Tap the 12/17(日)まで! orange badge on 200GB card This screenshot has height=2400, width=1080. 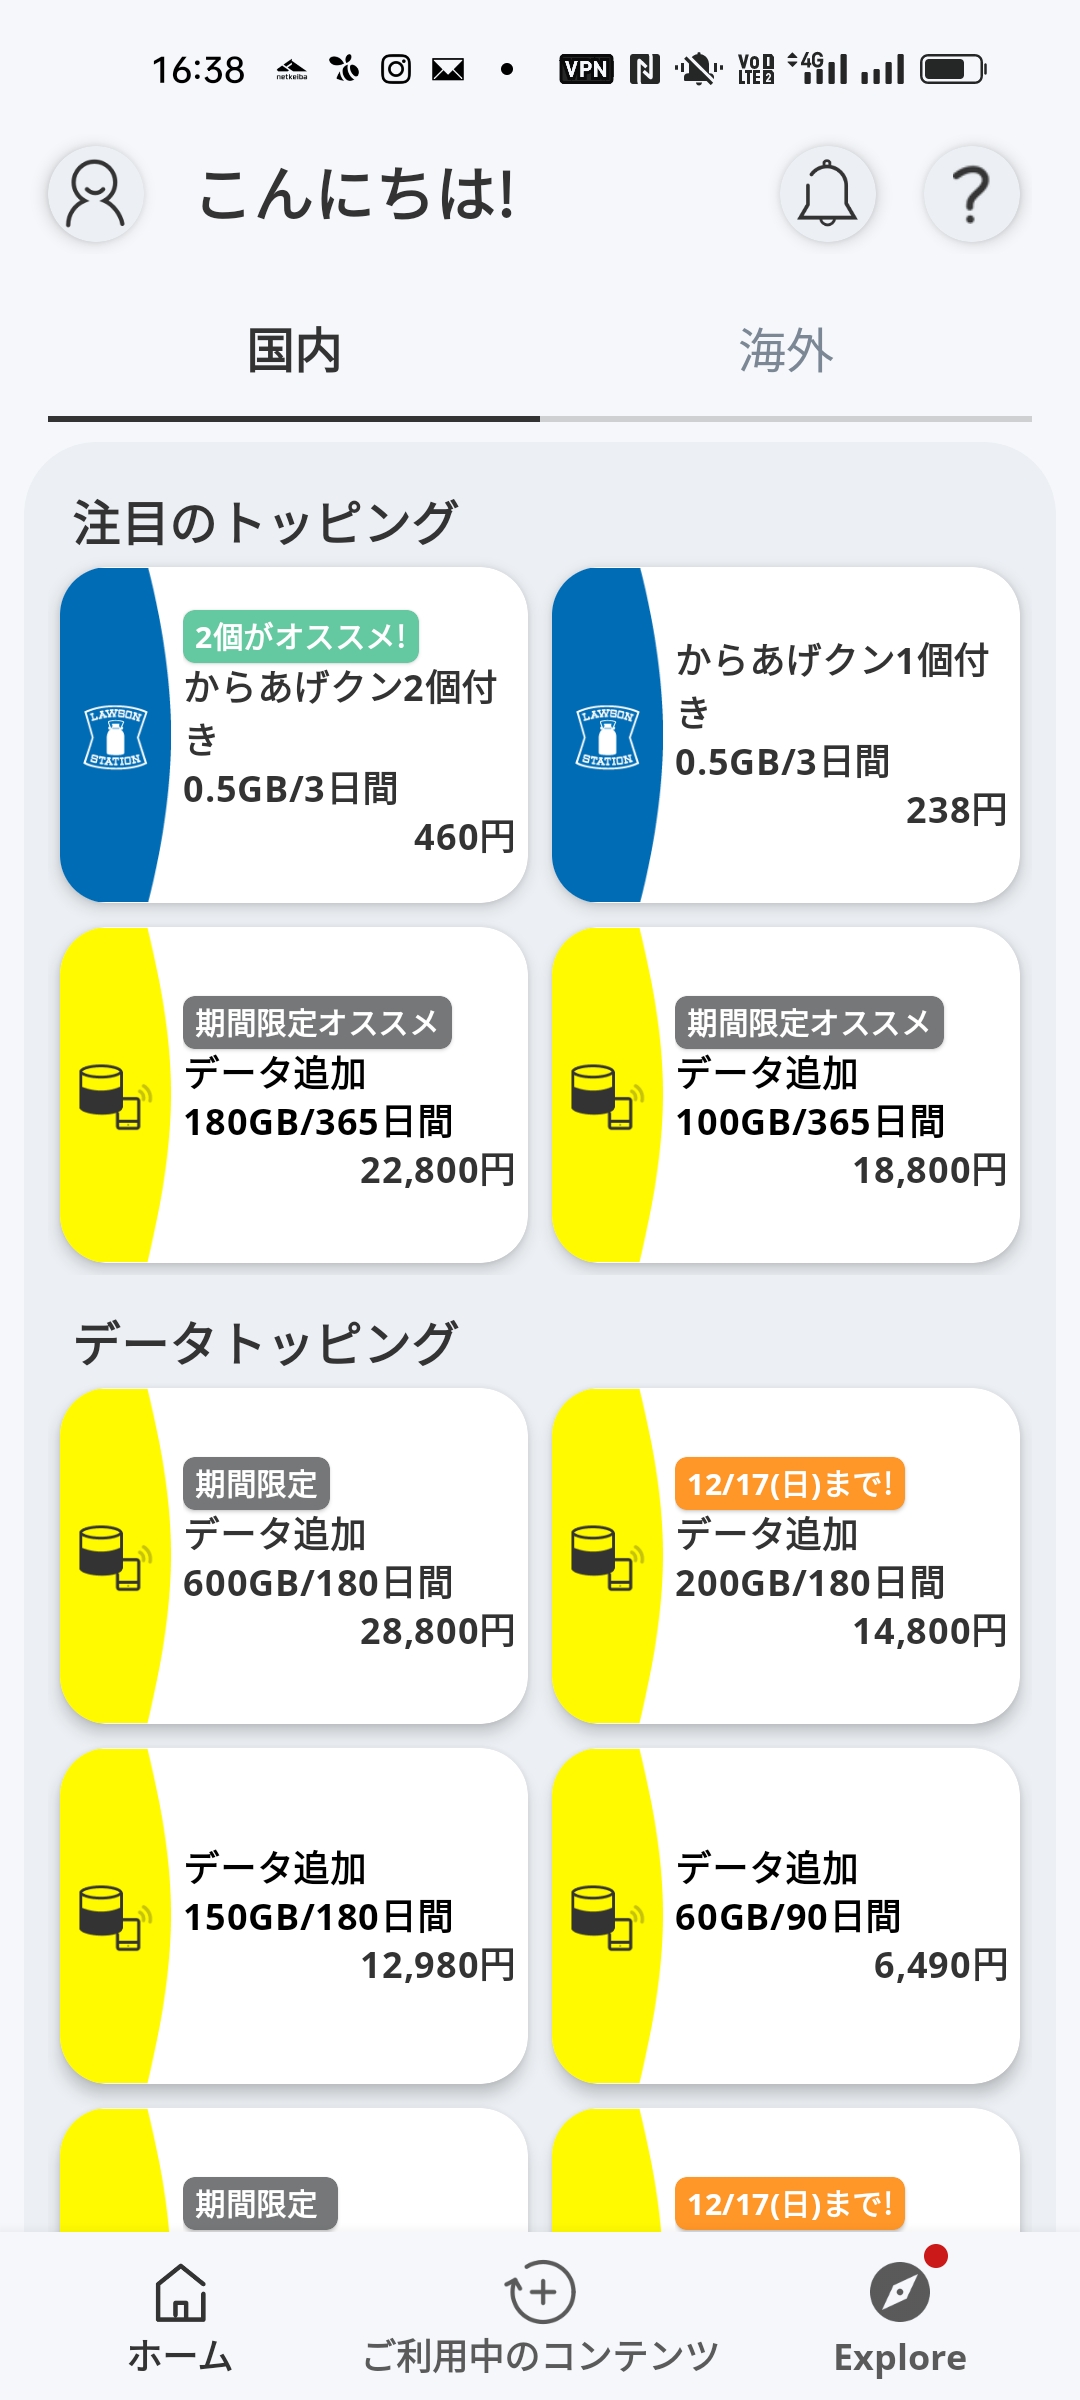pyautogui.click(x=790, y=1484)
